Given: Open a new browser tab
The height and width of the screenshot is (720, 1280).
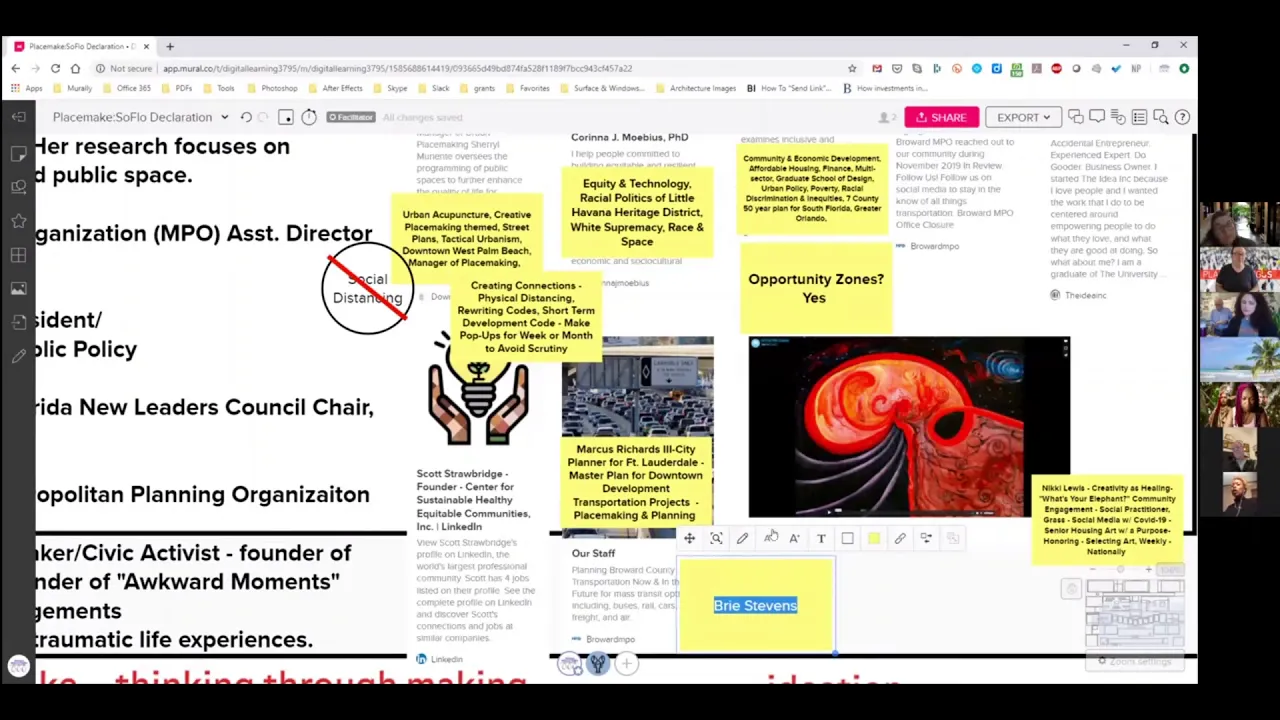Looking at the screenshot, I should (170, 46).
